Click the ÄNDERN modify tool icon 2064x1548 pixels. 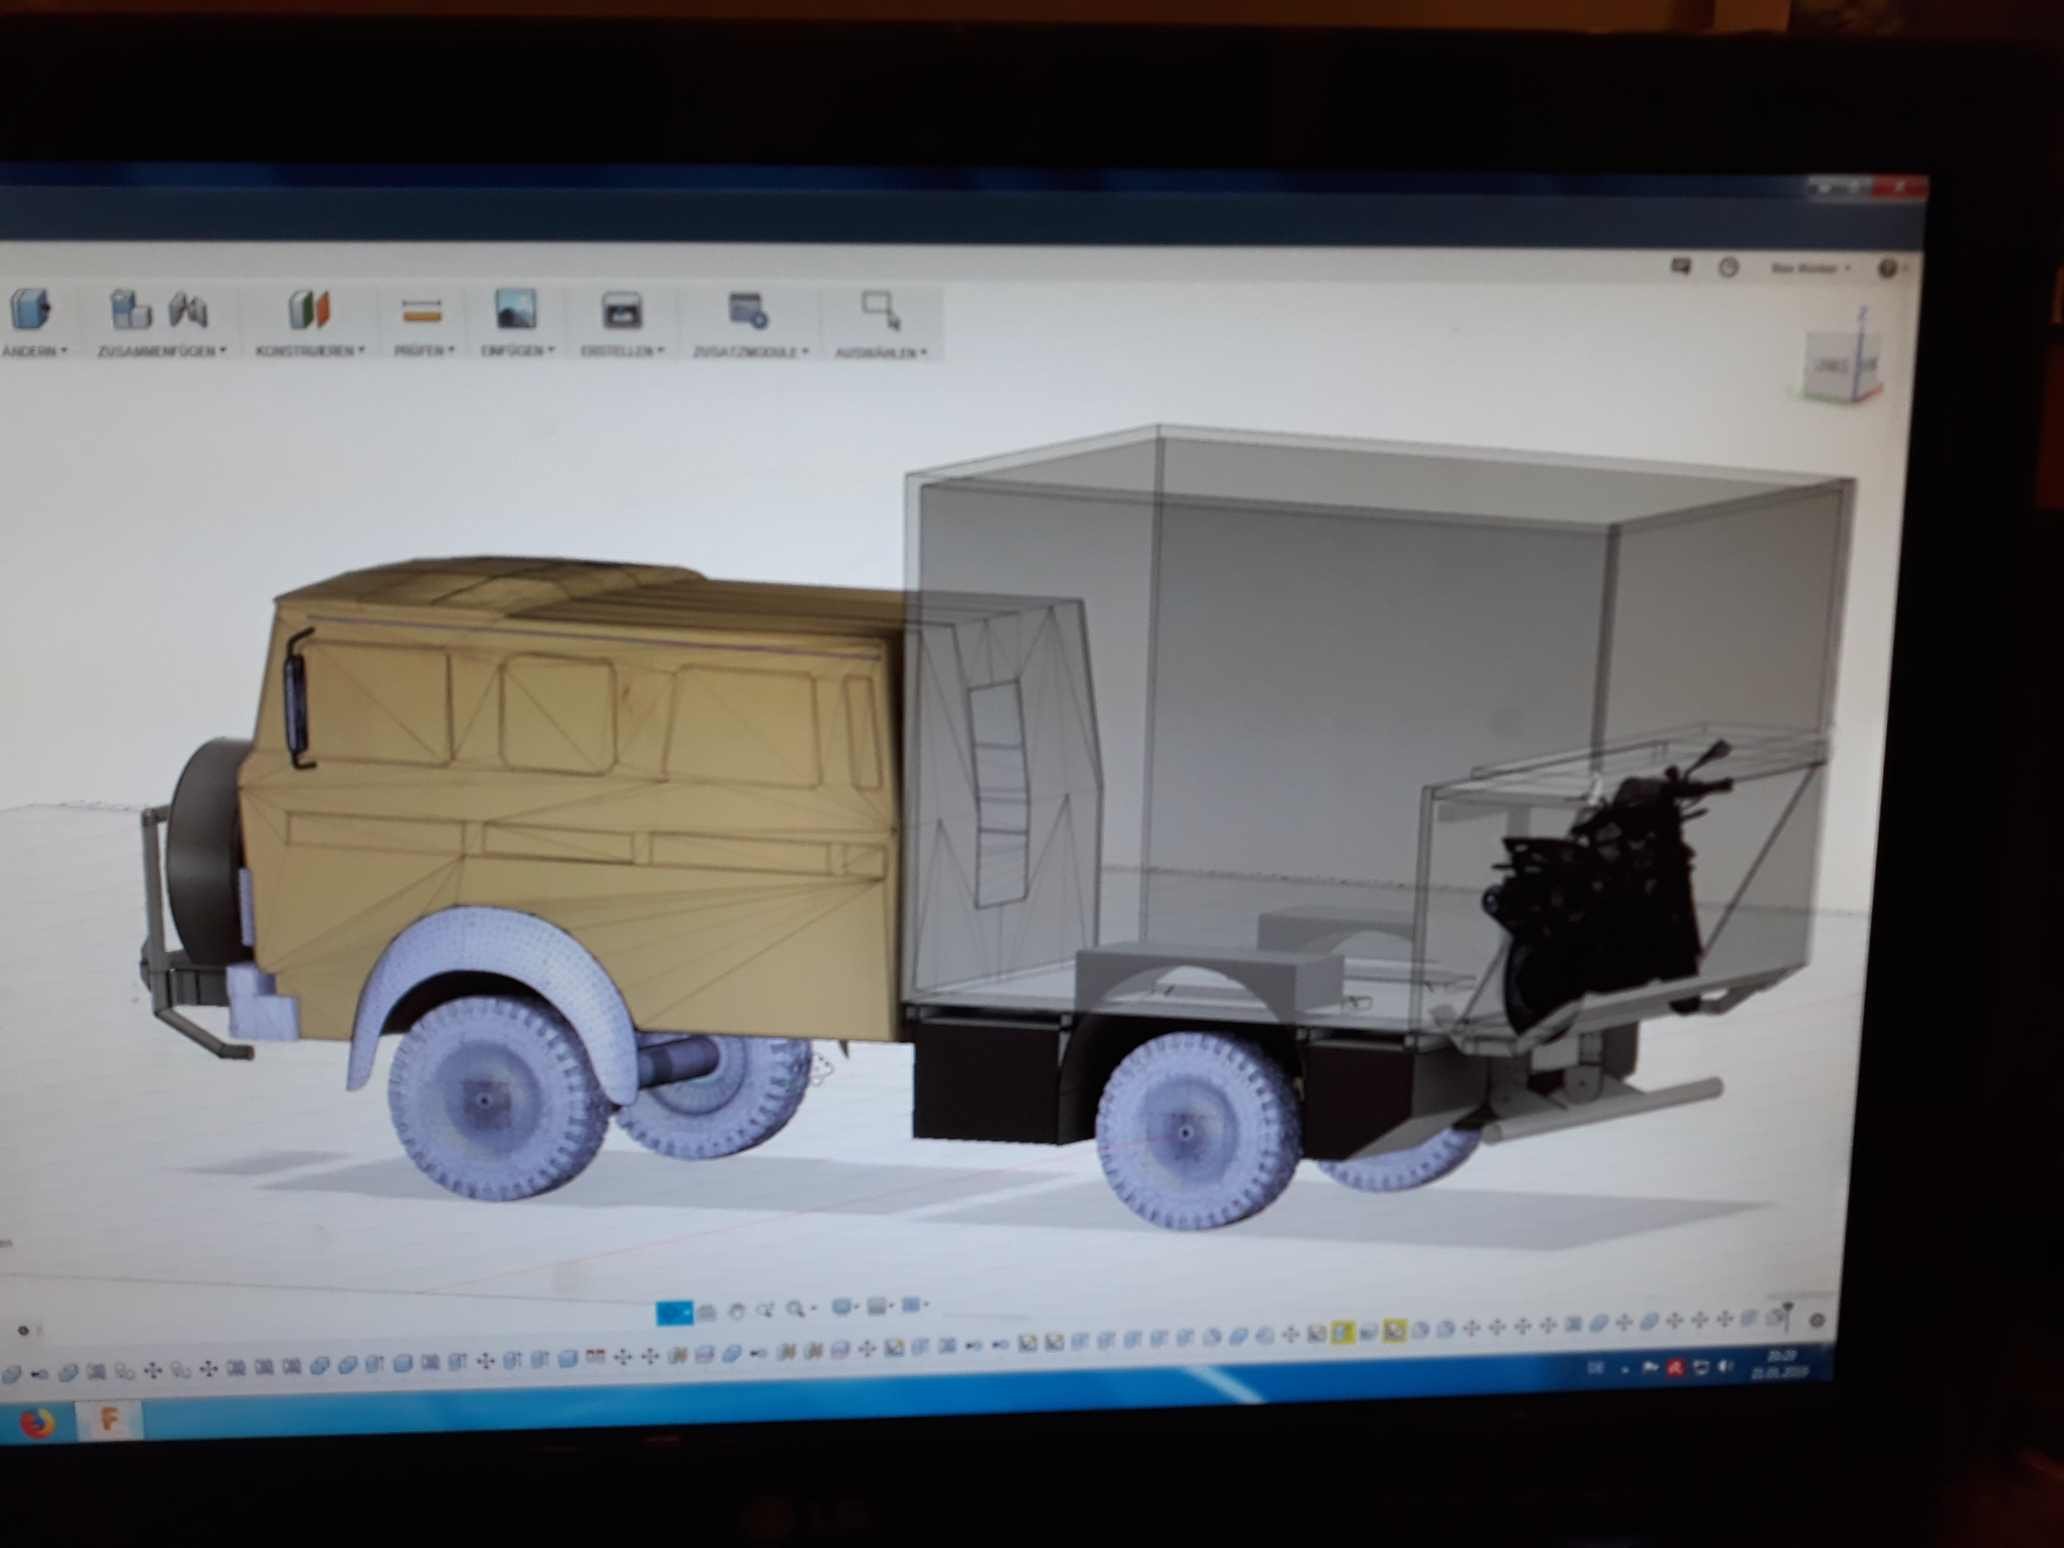click(x=30, y=309)
